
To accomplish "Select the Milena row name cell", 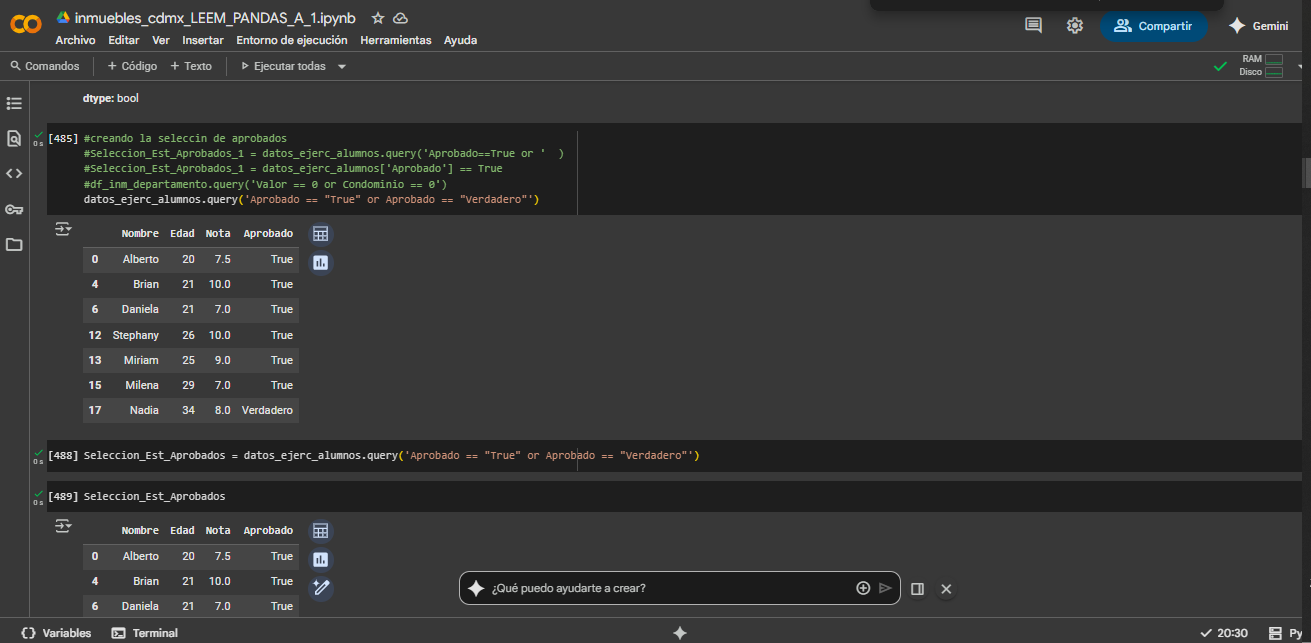I will coord(142,385).
